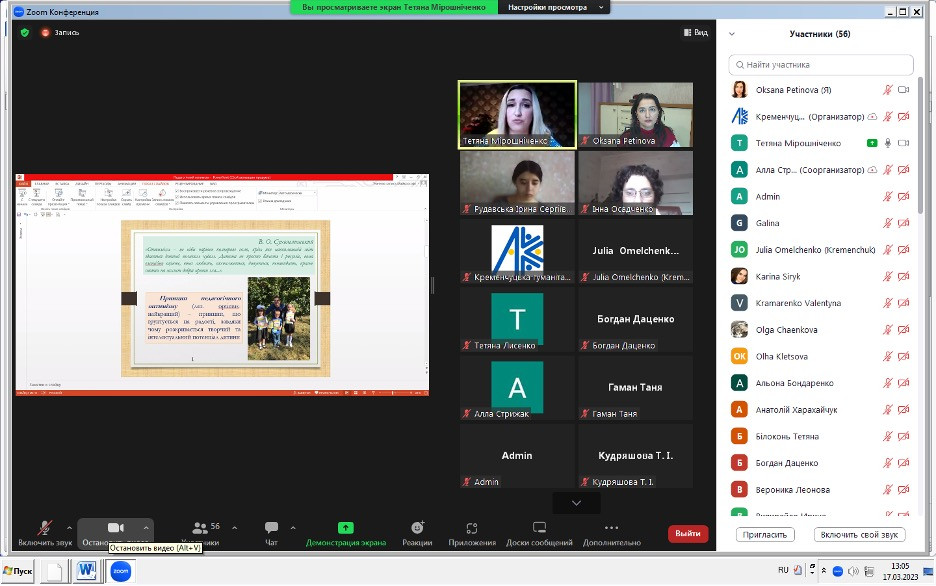
Task: Select Kramarenko Valentyna in participants list
Action: (821, 303)
